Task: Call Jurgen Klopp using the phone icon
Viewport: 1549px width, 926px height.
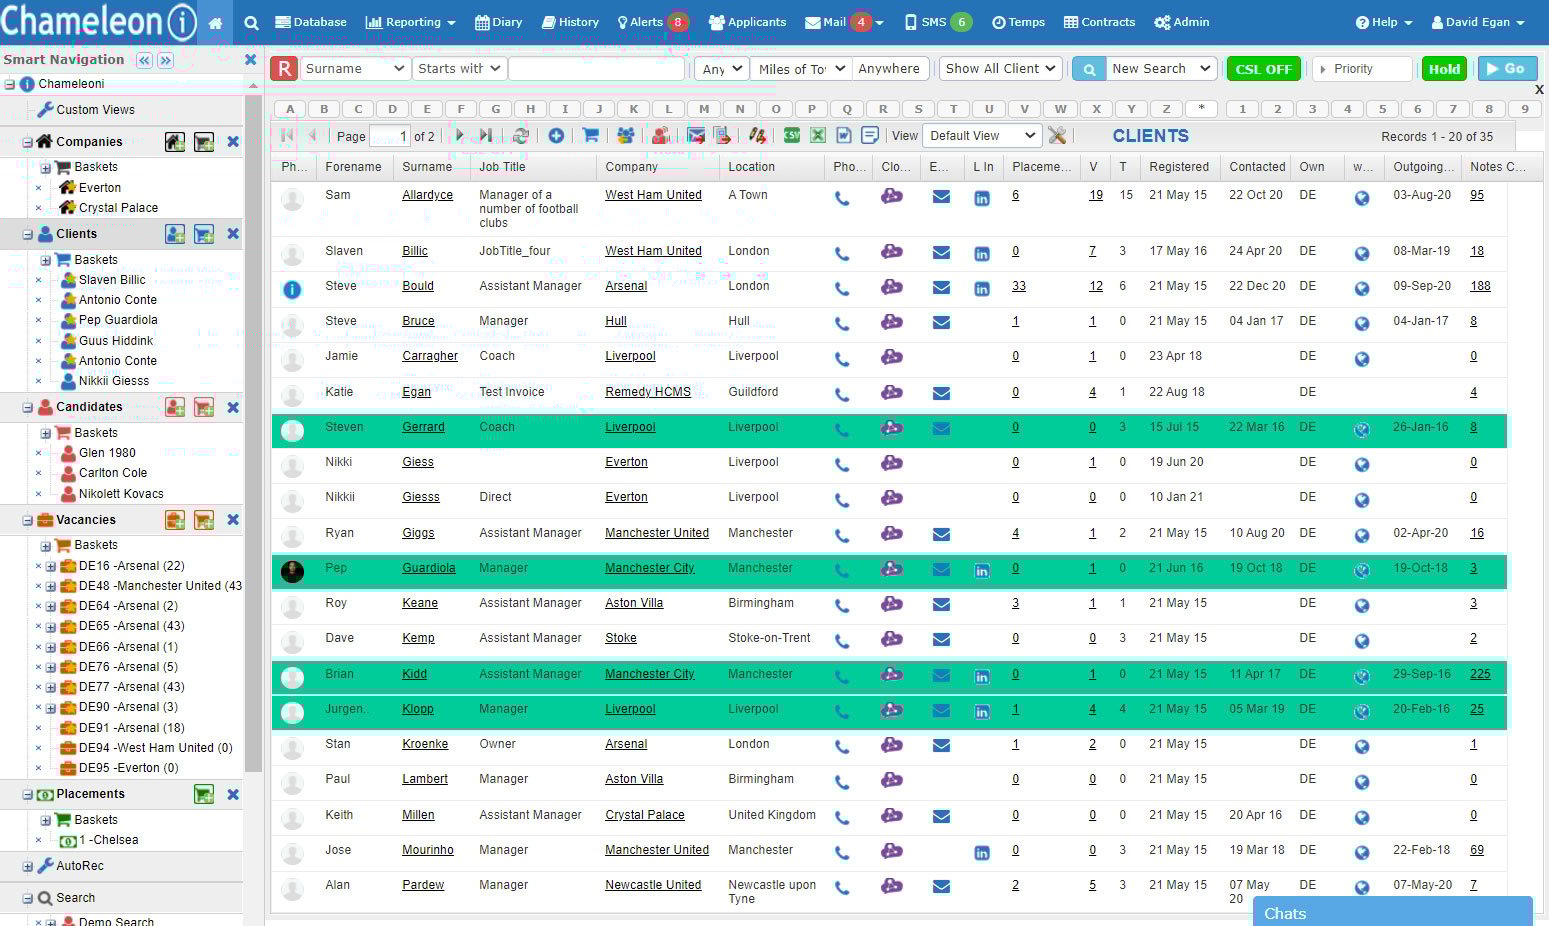Action: point(843,711)
